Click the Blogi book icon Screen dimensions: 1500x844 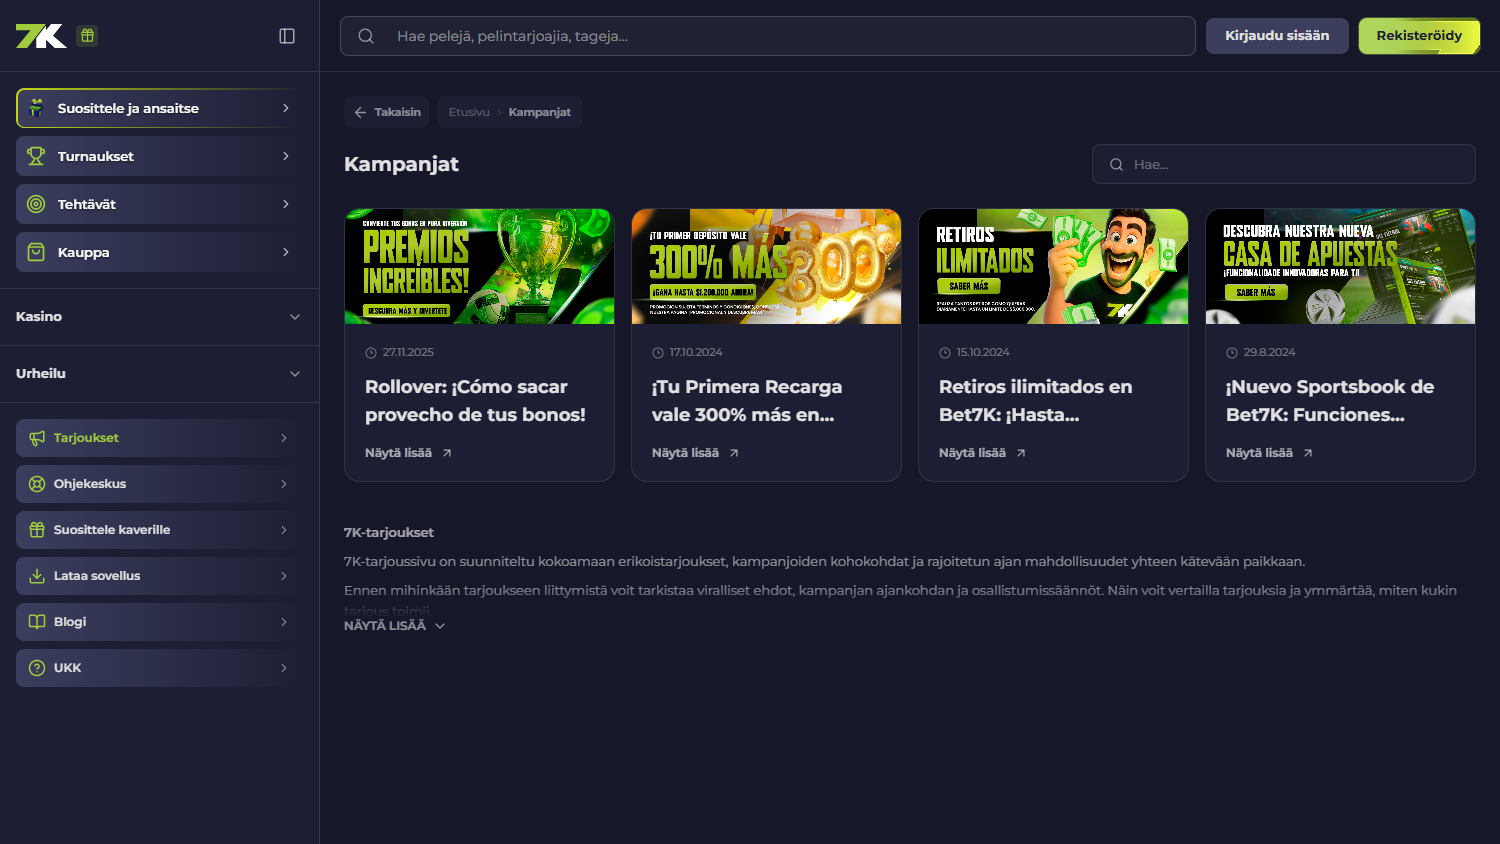click(37, 622)
